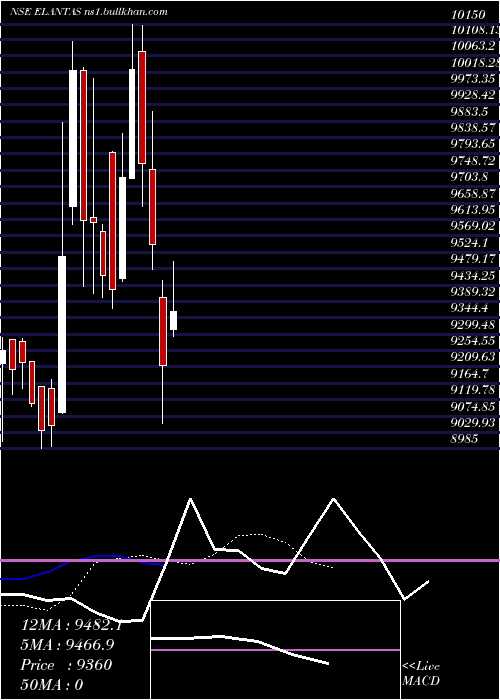Select the 9569.02 price axis label
Image resolution: width=500 pixels, height=700 pixels.
point(473,226)
